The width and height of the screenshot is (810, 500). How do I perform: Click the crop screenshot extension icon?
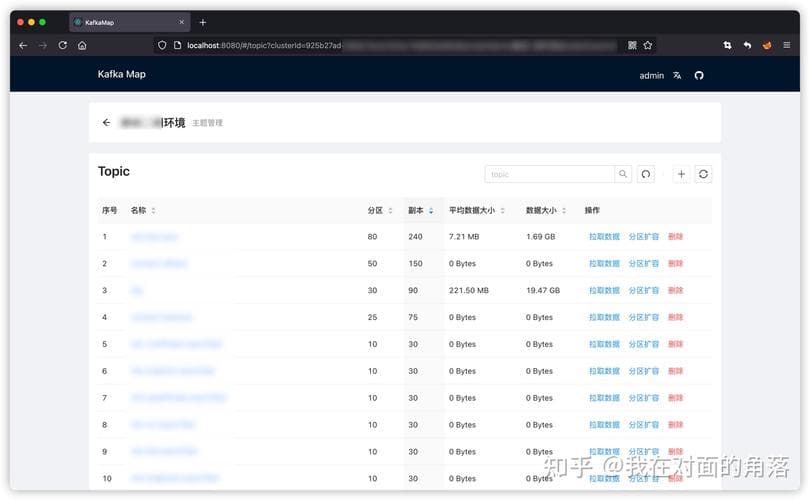tap(727, 45)
